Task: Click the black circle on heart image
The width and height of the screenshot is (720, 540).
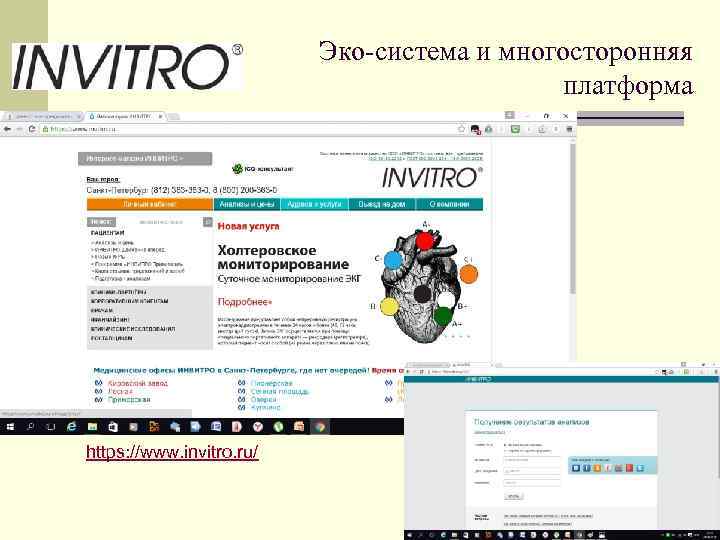Action: (422, 294)
